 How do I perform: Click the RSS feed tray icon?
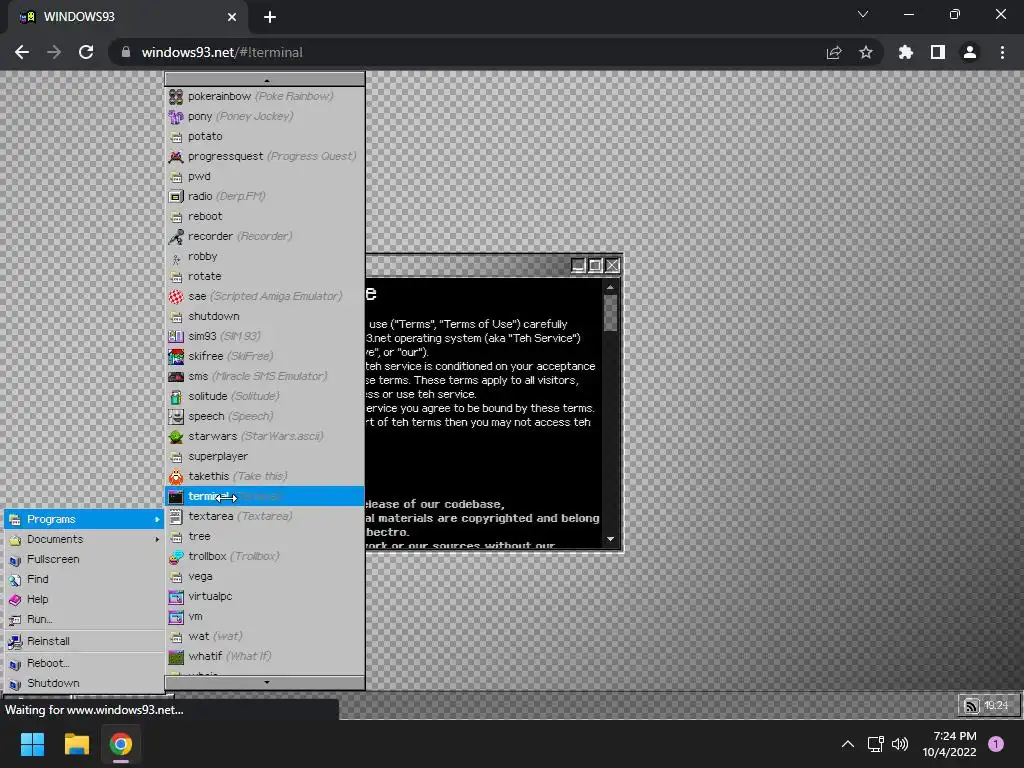972,705
